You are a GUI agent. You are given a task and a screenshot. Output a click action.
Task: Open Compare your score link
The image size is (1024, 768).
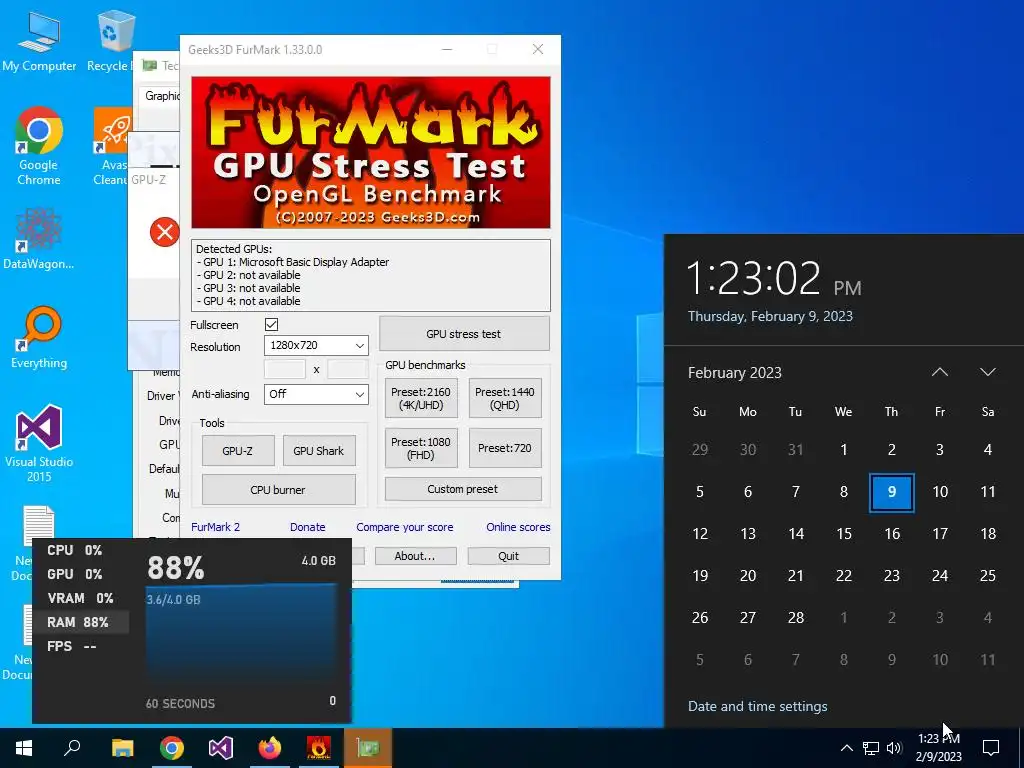(404, 527)
